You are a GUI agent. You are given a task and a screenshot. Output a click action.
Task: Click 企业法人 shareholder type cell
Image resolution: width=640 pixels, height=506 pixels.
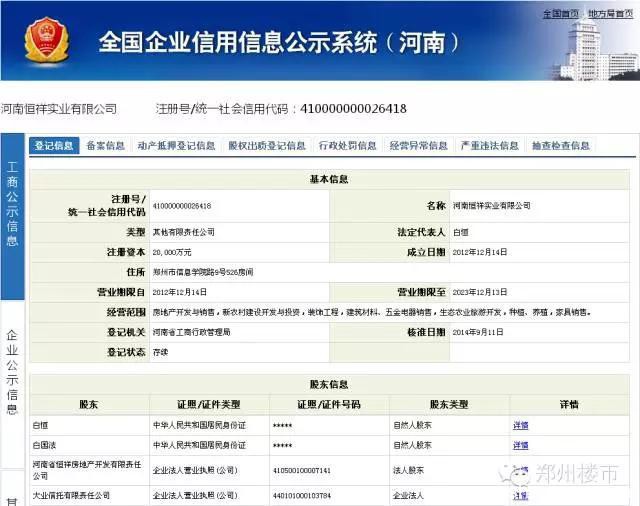[x=409, y=496]
